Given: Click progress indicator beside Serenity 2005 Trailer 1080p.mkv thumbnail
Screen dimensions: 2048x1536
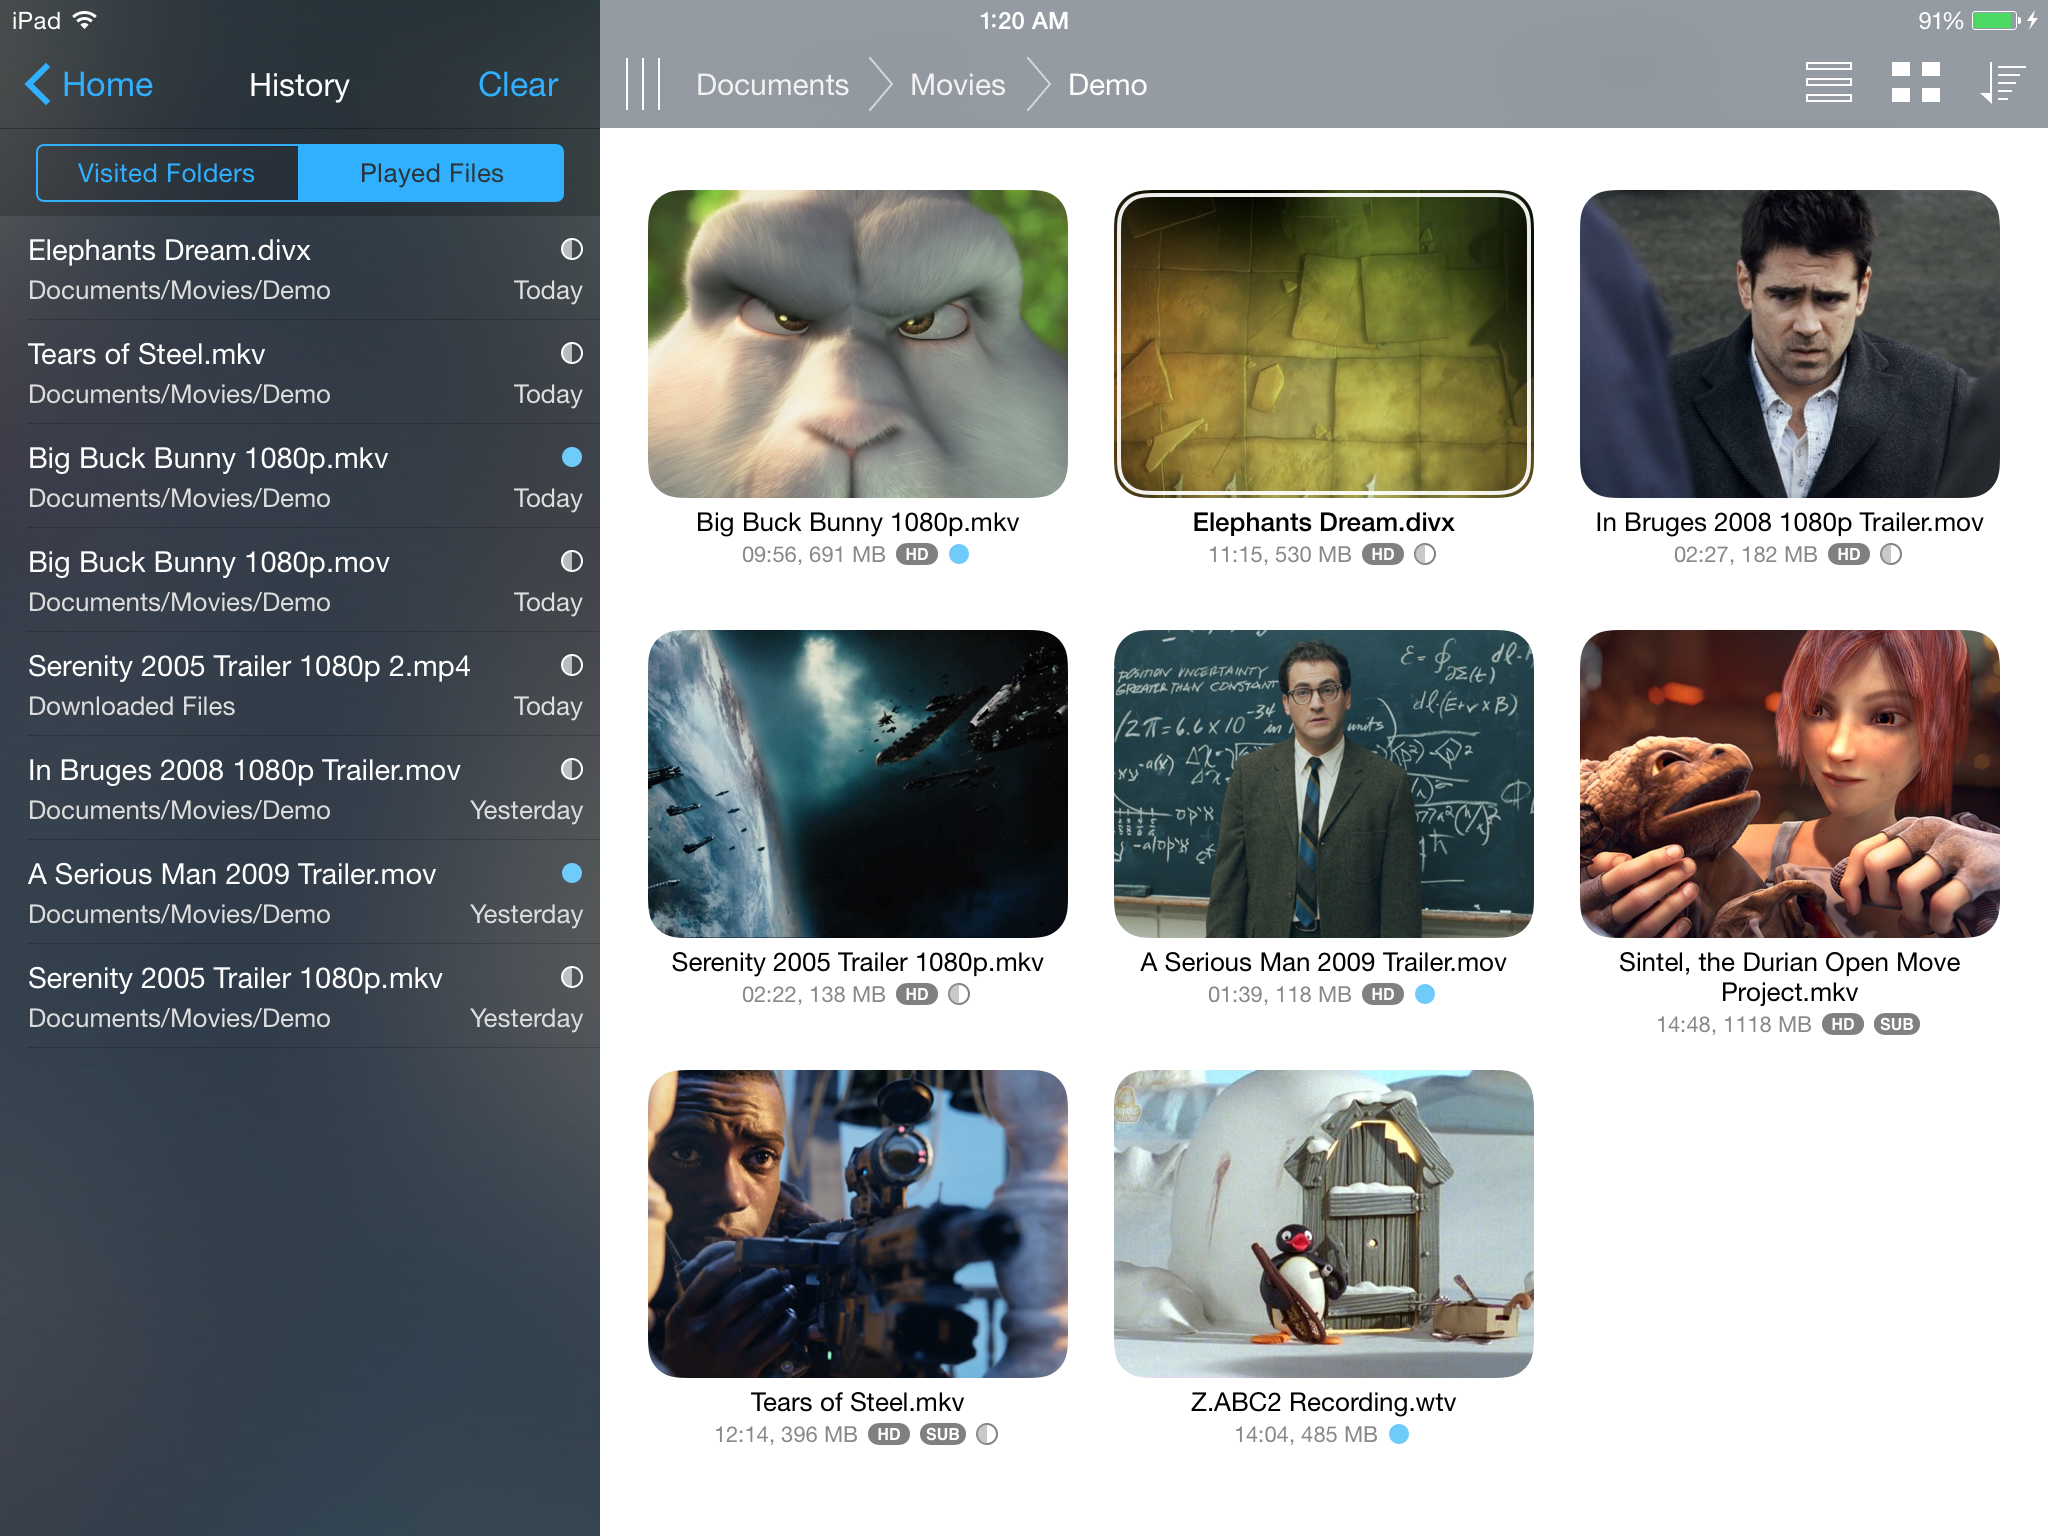Looking at the screenshot, I should [x=959, y=995].
